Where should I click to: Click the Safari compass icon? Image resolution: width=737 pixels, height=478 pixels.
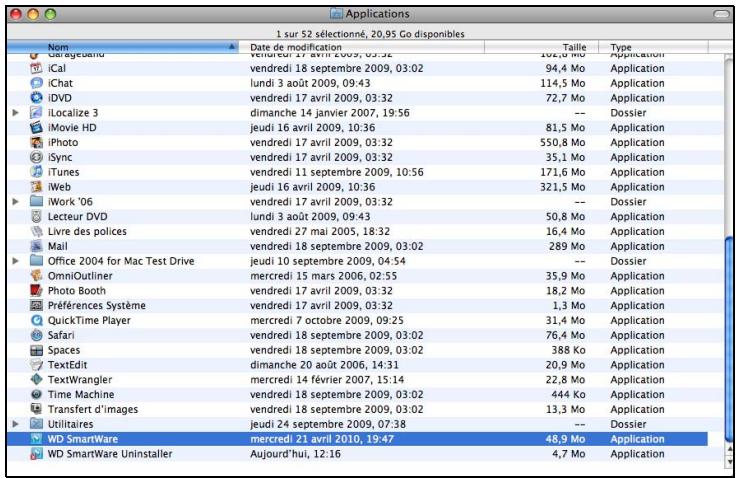pyautogui.click(x=36, y=335)
